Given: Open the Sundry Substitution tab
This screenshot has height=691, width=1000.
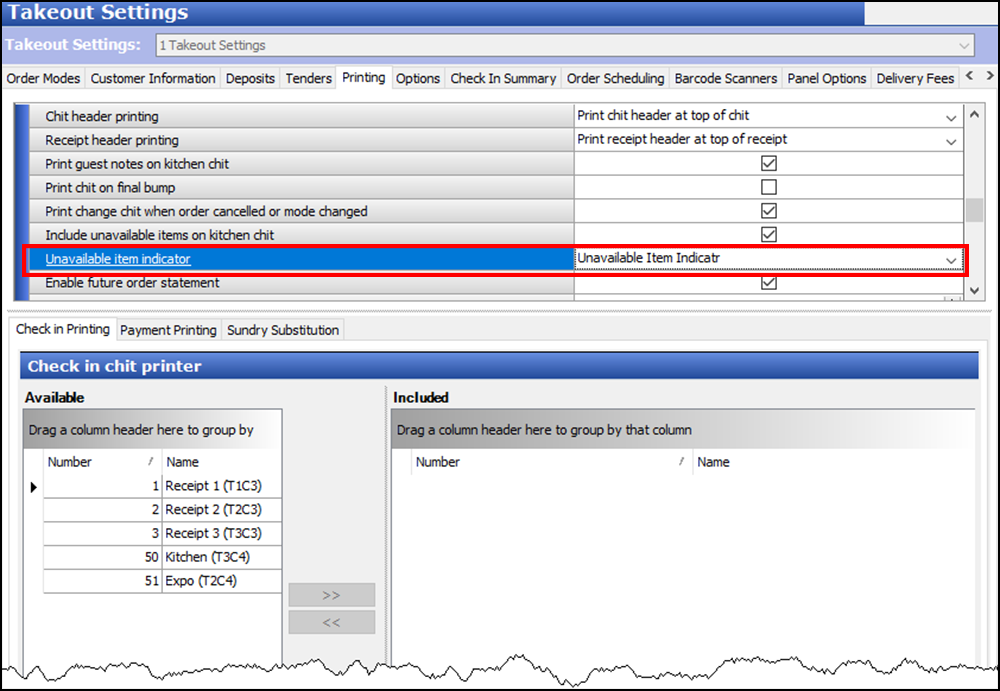Looking at the screenshot, I should point(283,330).
